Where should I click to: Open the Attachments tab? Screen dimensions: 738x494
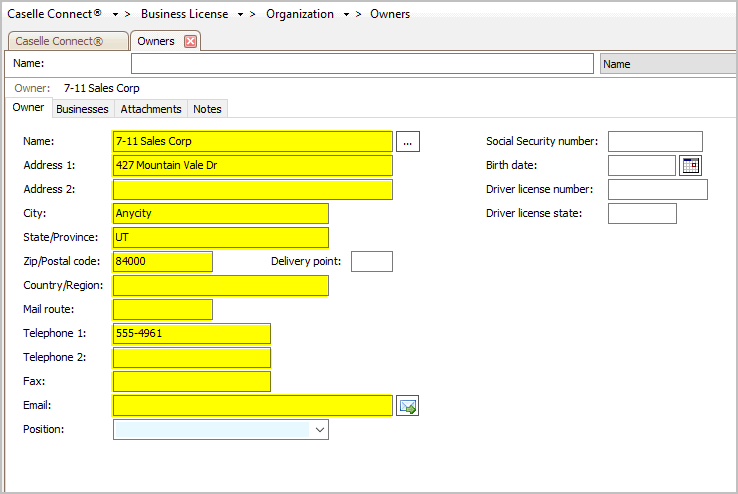tap(151, 109)
